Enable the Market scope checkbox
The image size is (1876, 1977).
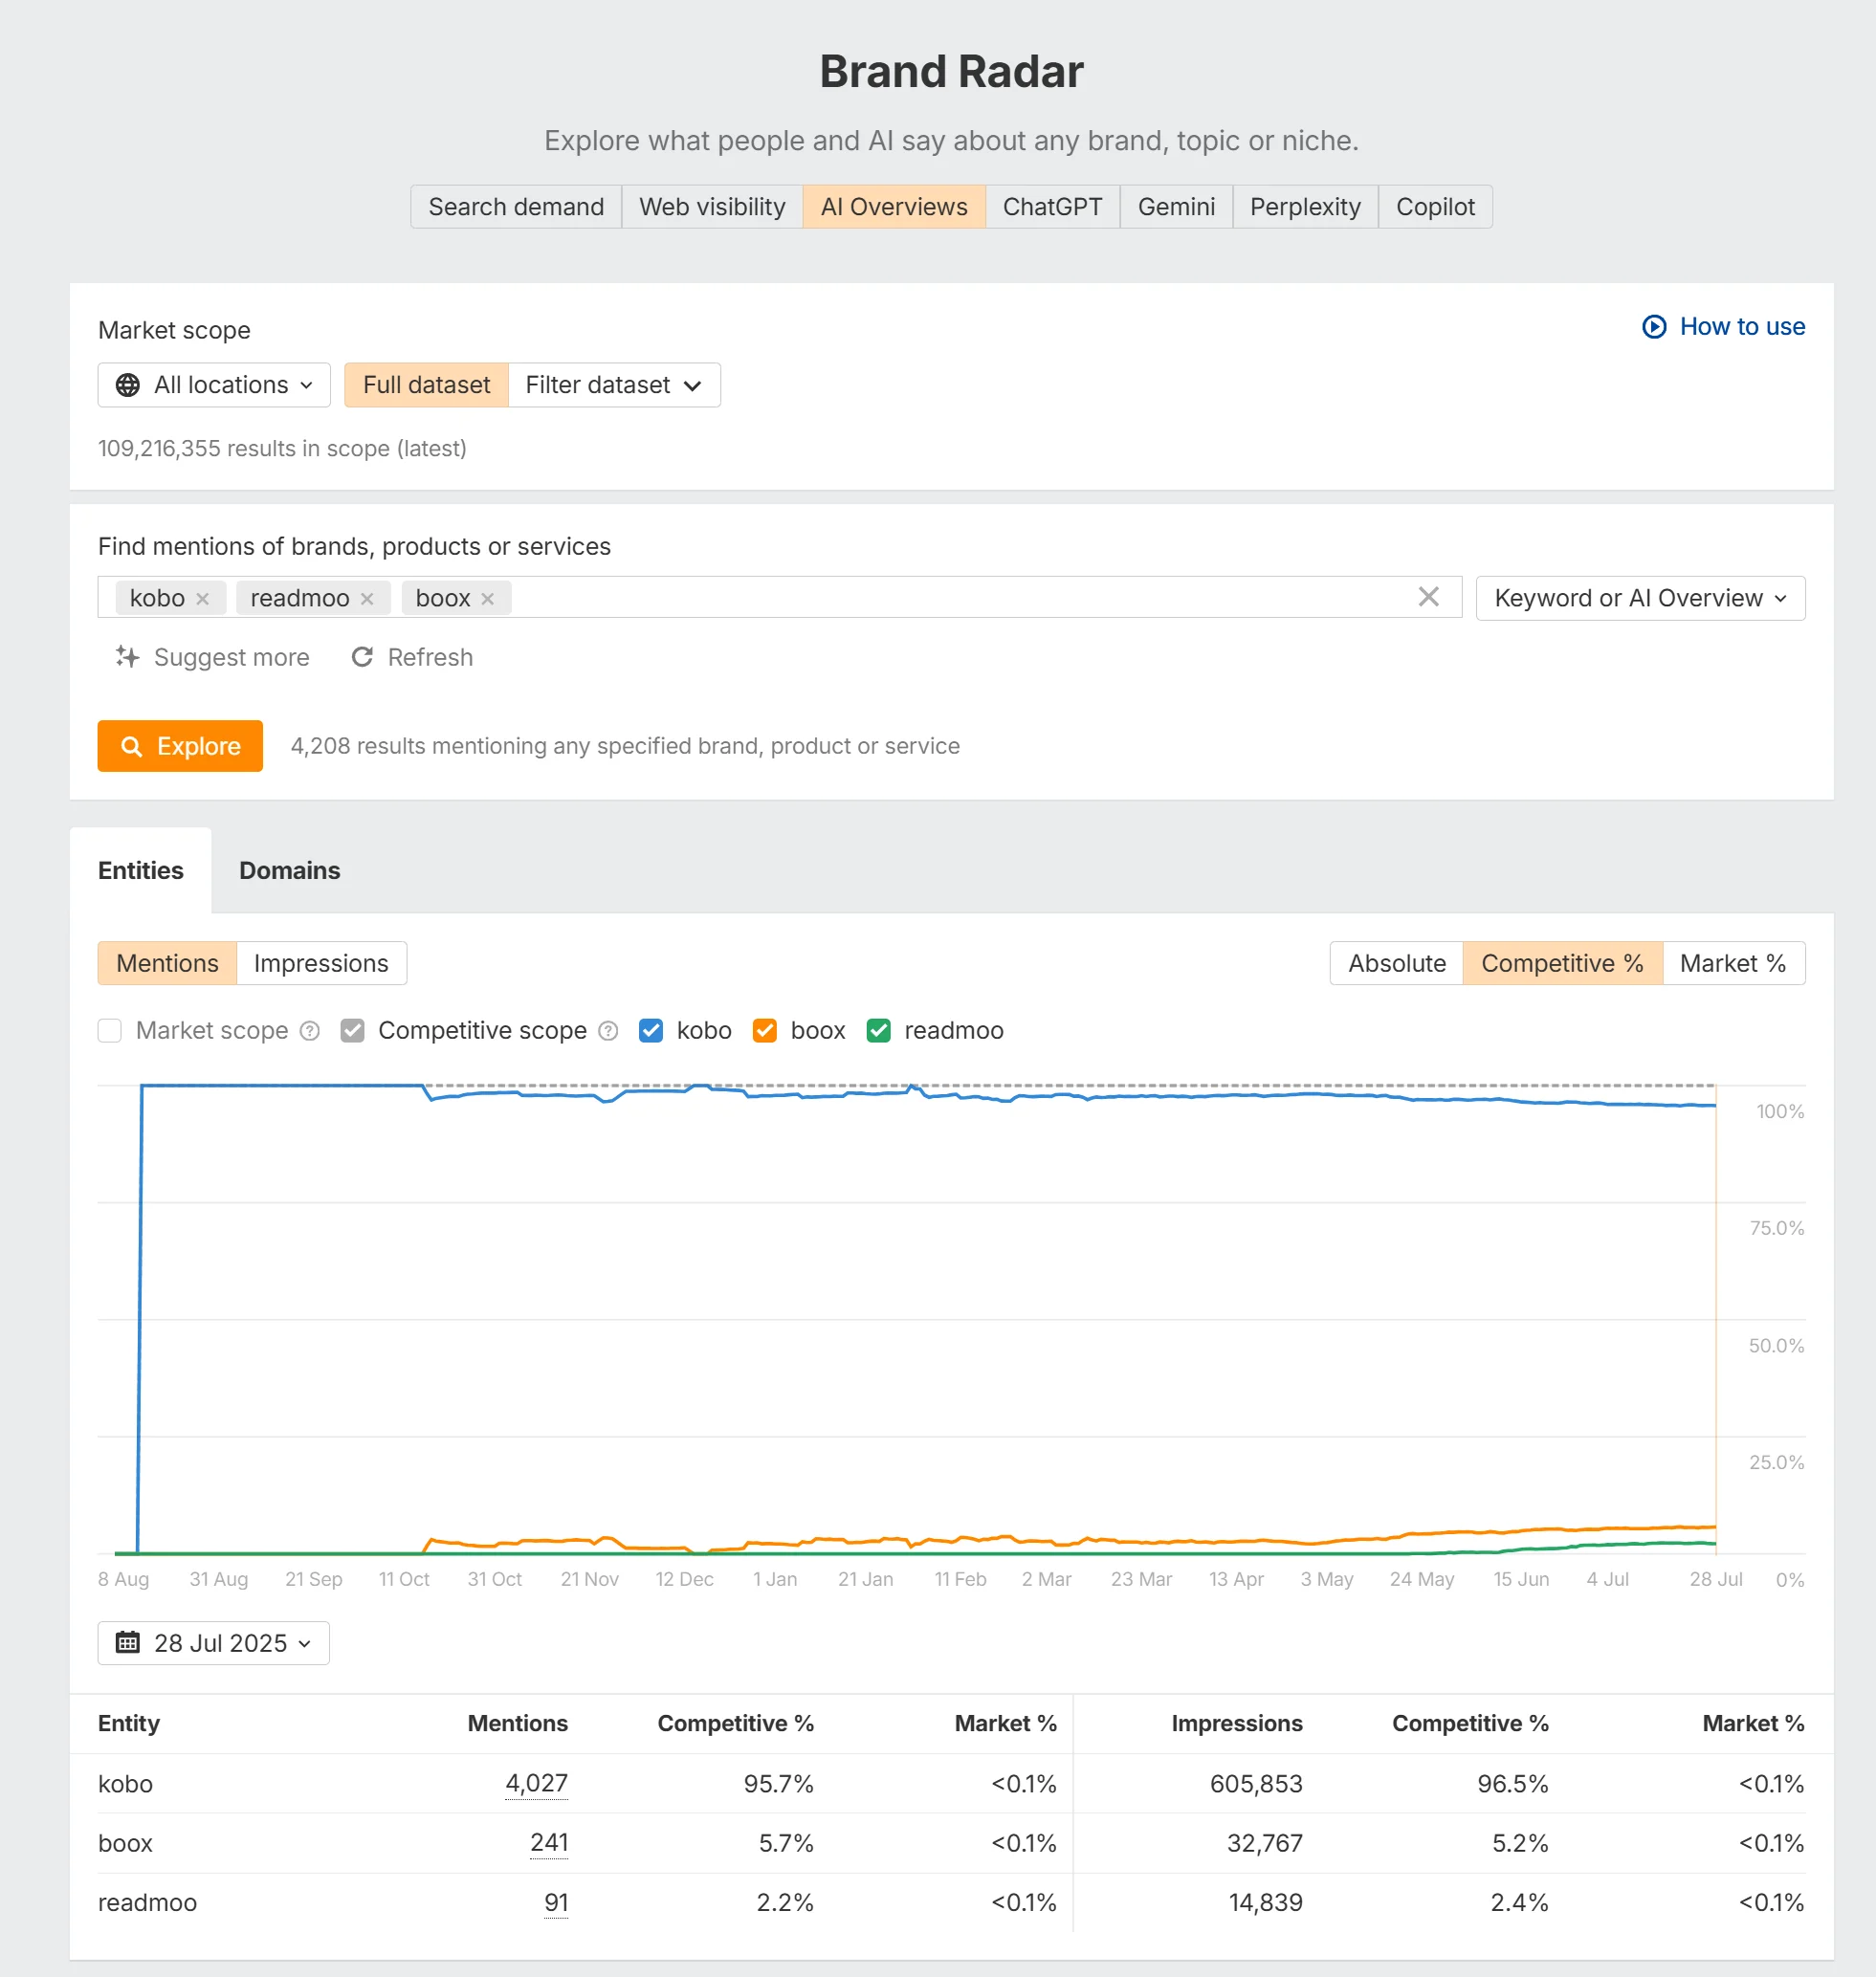coord(110,1031)
